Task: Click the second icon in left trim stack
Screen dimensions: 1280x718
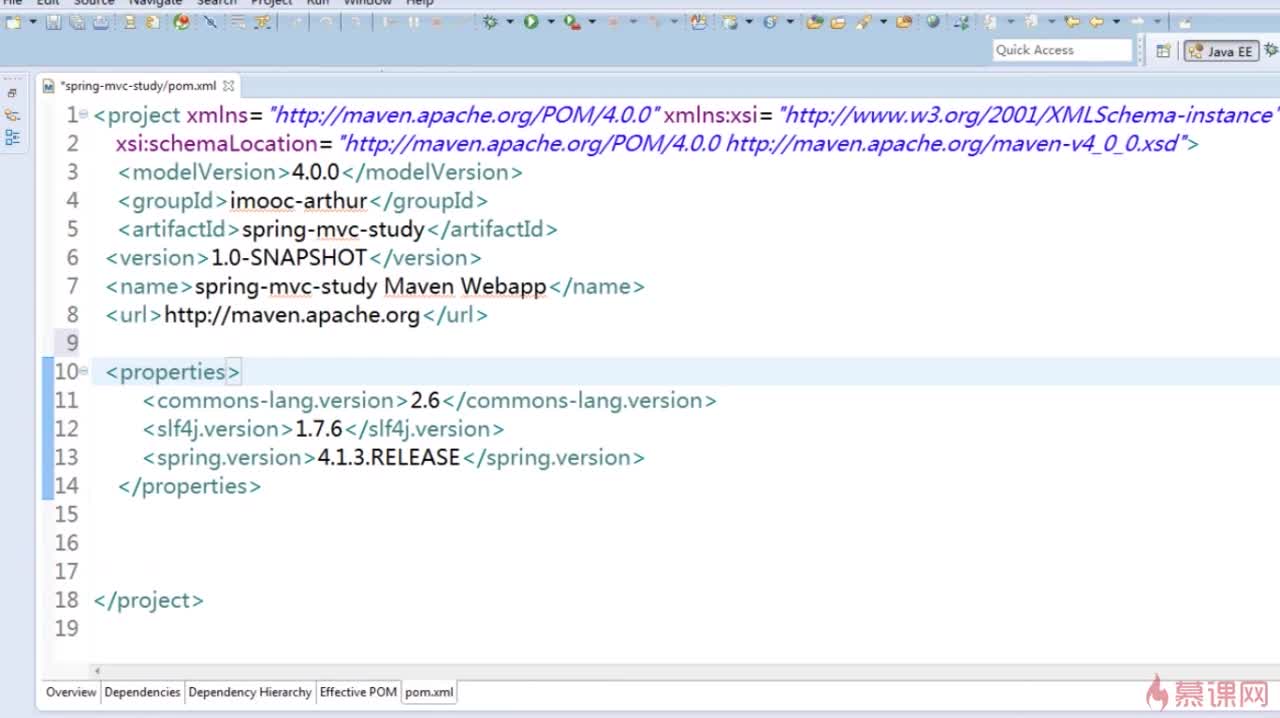Action: [12, 115]
